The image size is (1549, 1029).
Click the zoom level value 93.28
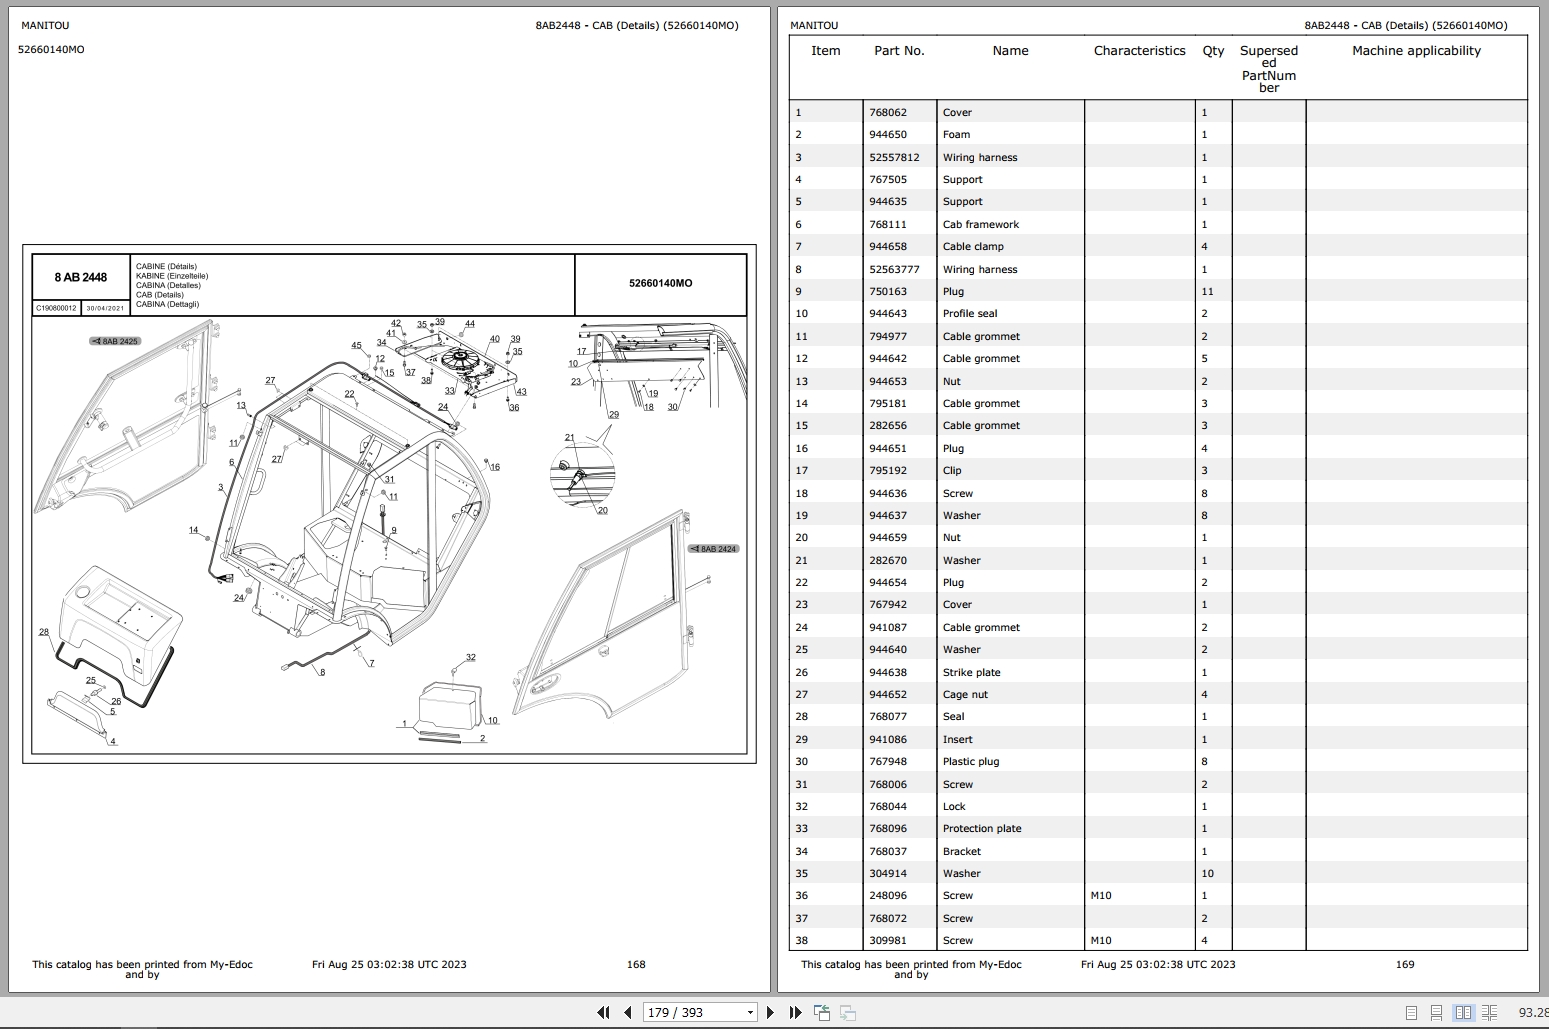[1534, 1012]
